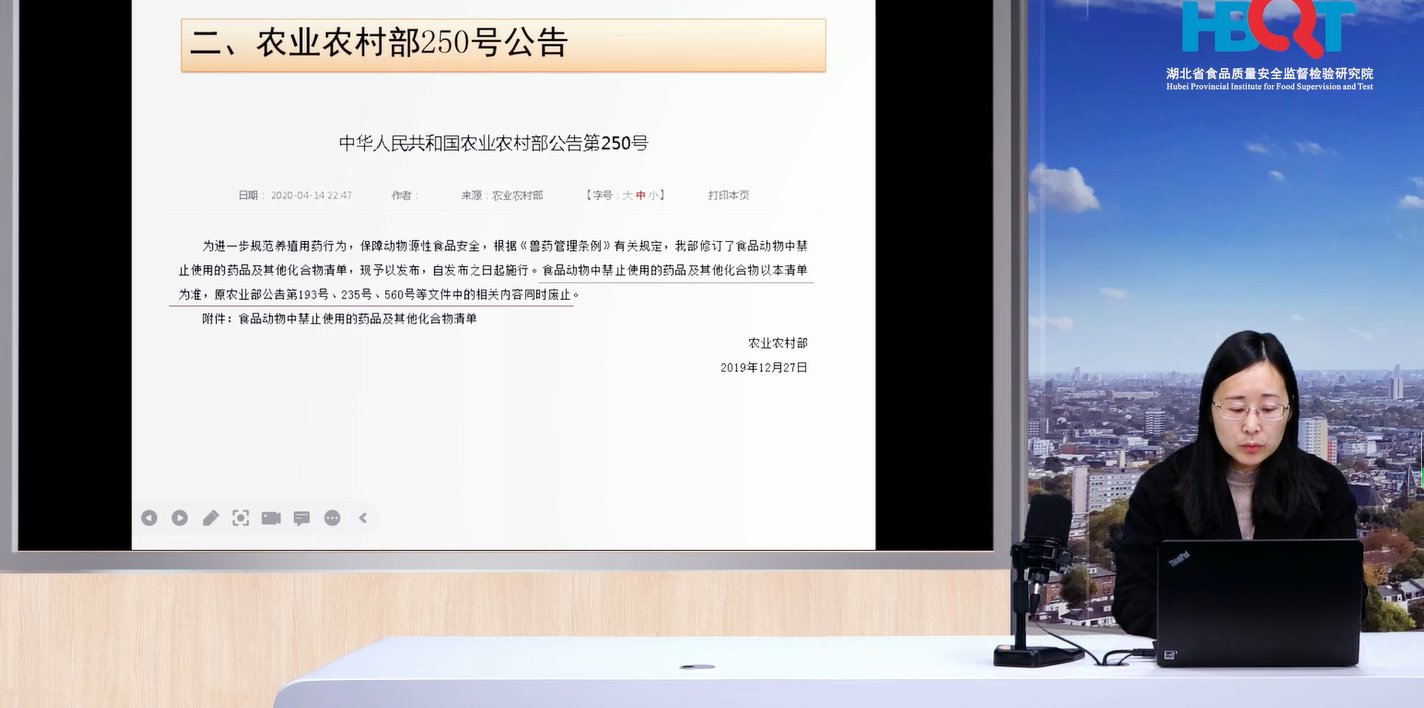Advance with the next slide arrow
The image size is (1424, 708).
(x=180, y=518)
